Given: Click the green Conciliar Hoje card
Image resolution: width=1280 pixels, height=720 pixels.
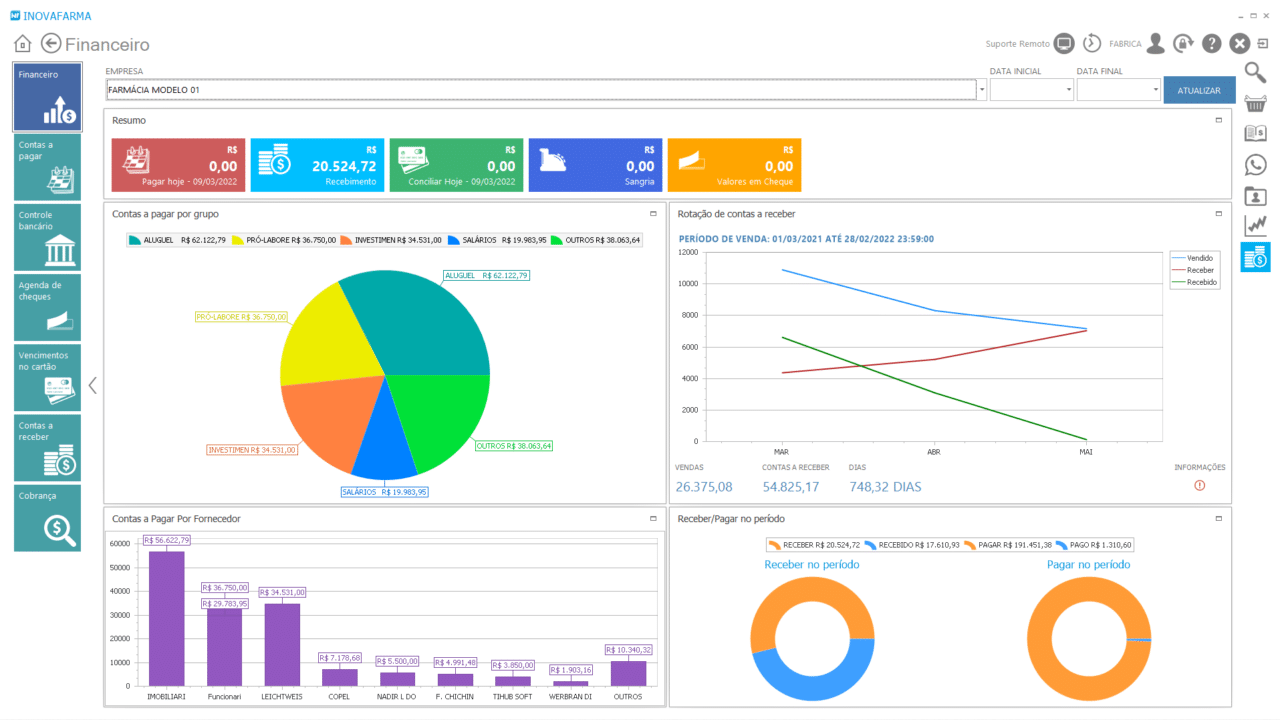Looking at the screenshot, I should point(455,165).
